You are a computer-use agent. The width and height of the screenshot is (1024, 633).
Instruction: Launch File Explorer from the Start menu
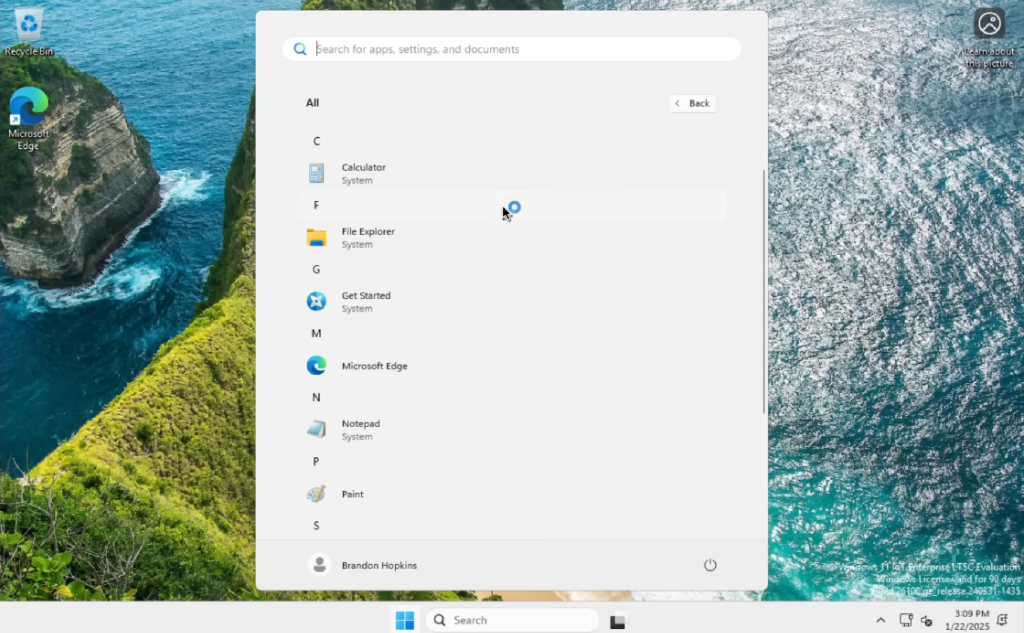[x=368, y=237]
